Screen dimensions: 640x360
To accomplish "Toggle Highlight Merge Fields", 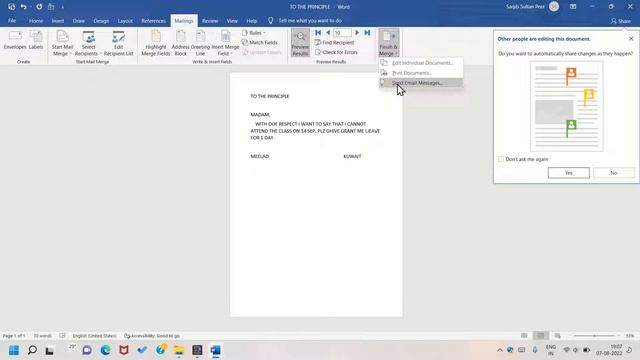I will pyautogui.click(x=156, y=43).
